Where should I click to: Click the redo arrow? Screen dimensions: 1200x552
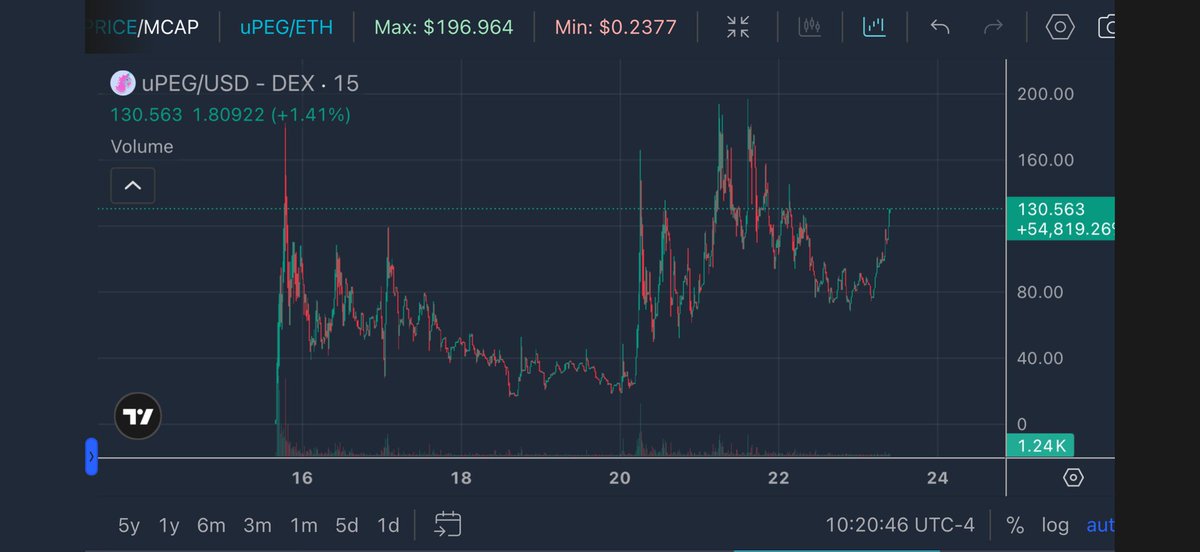tap(993, 27)
